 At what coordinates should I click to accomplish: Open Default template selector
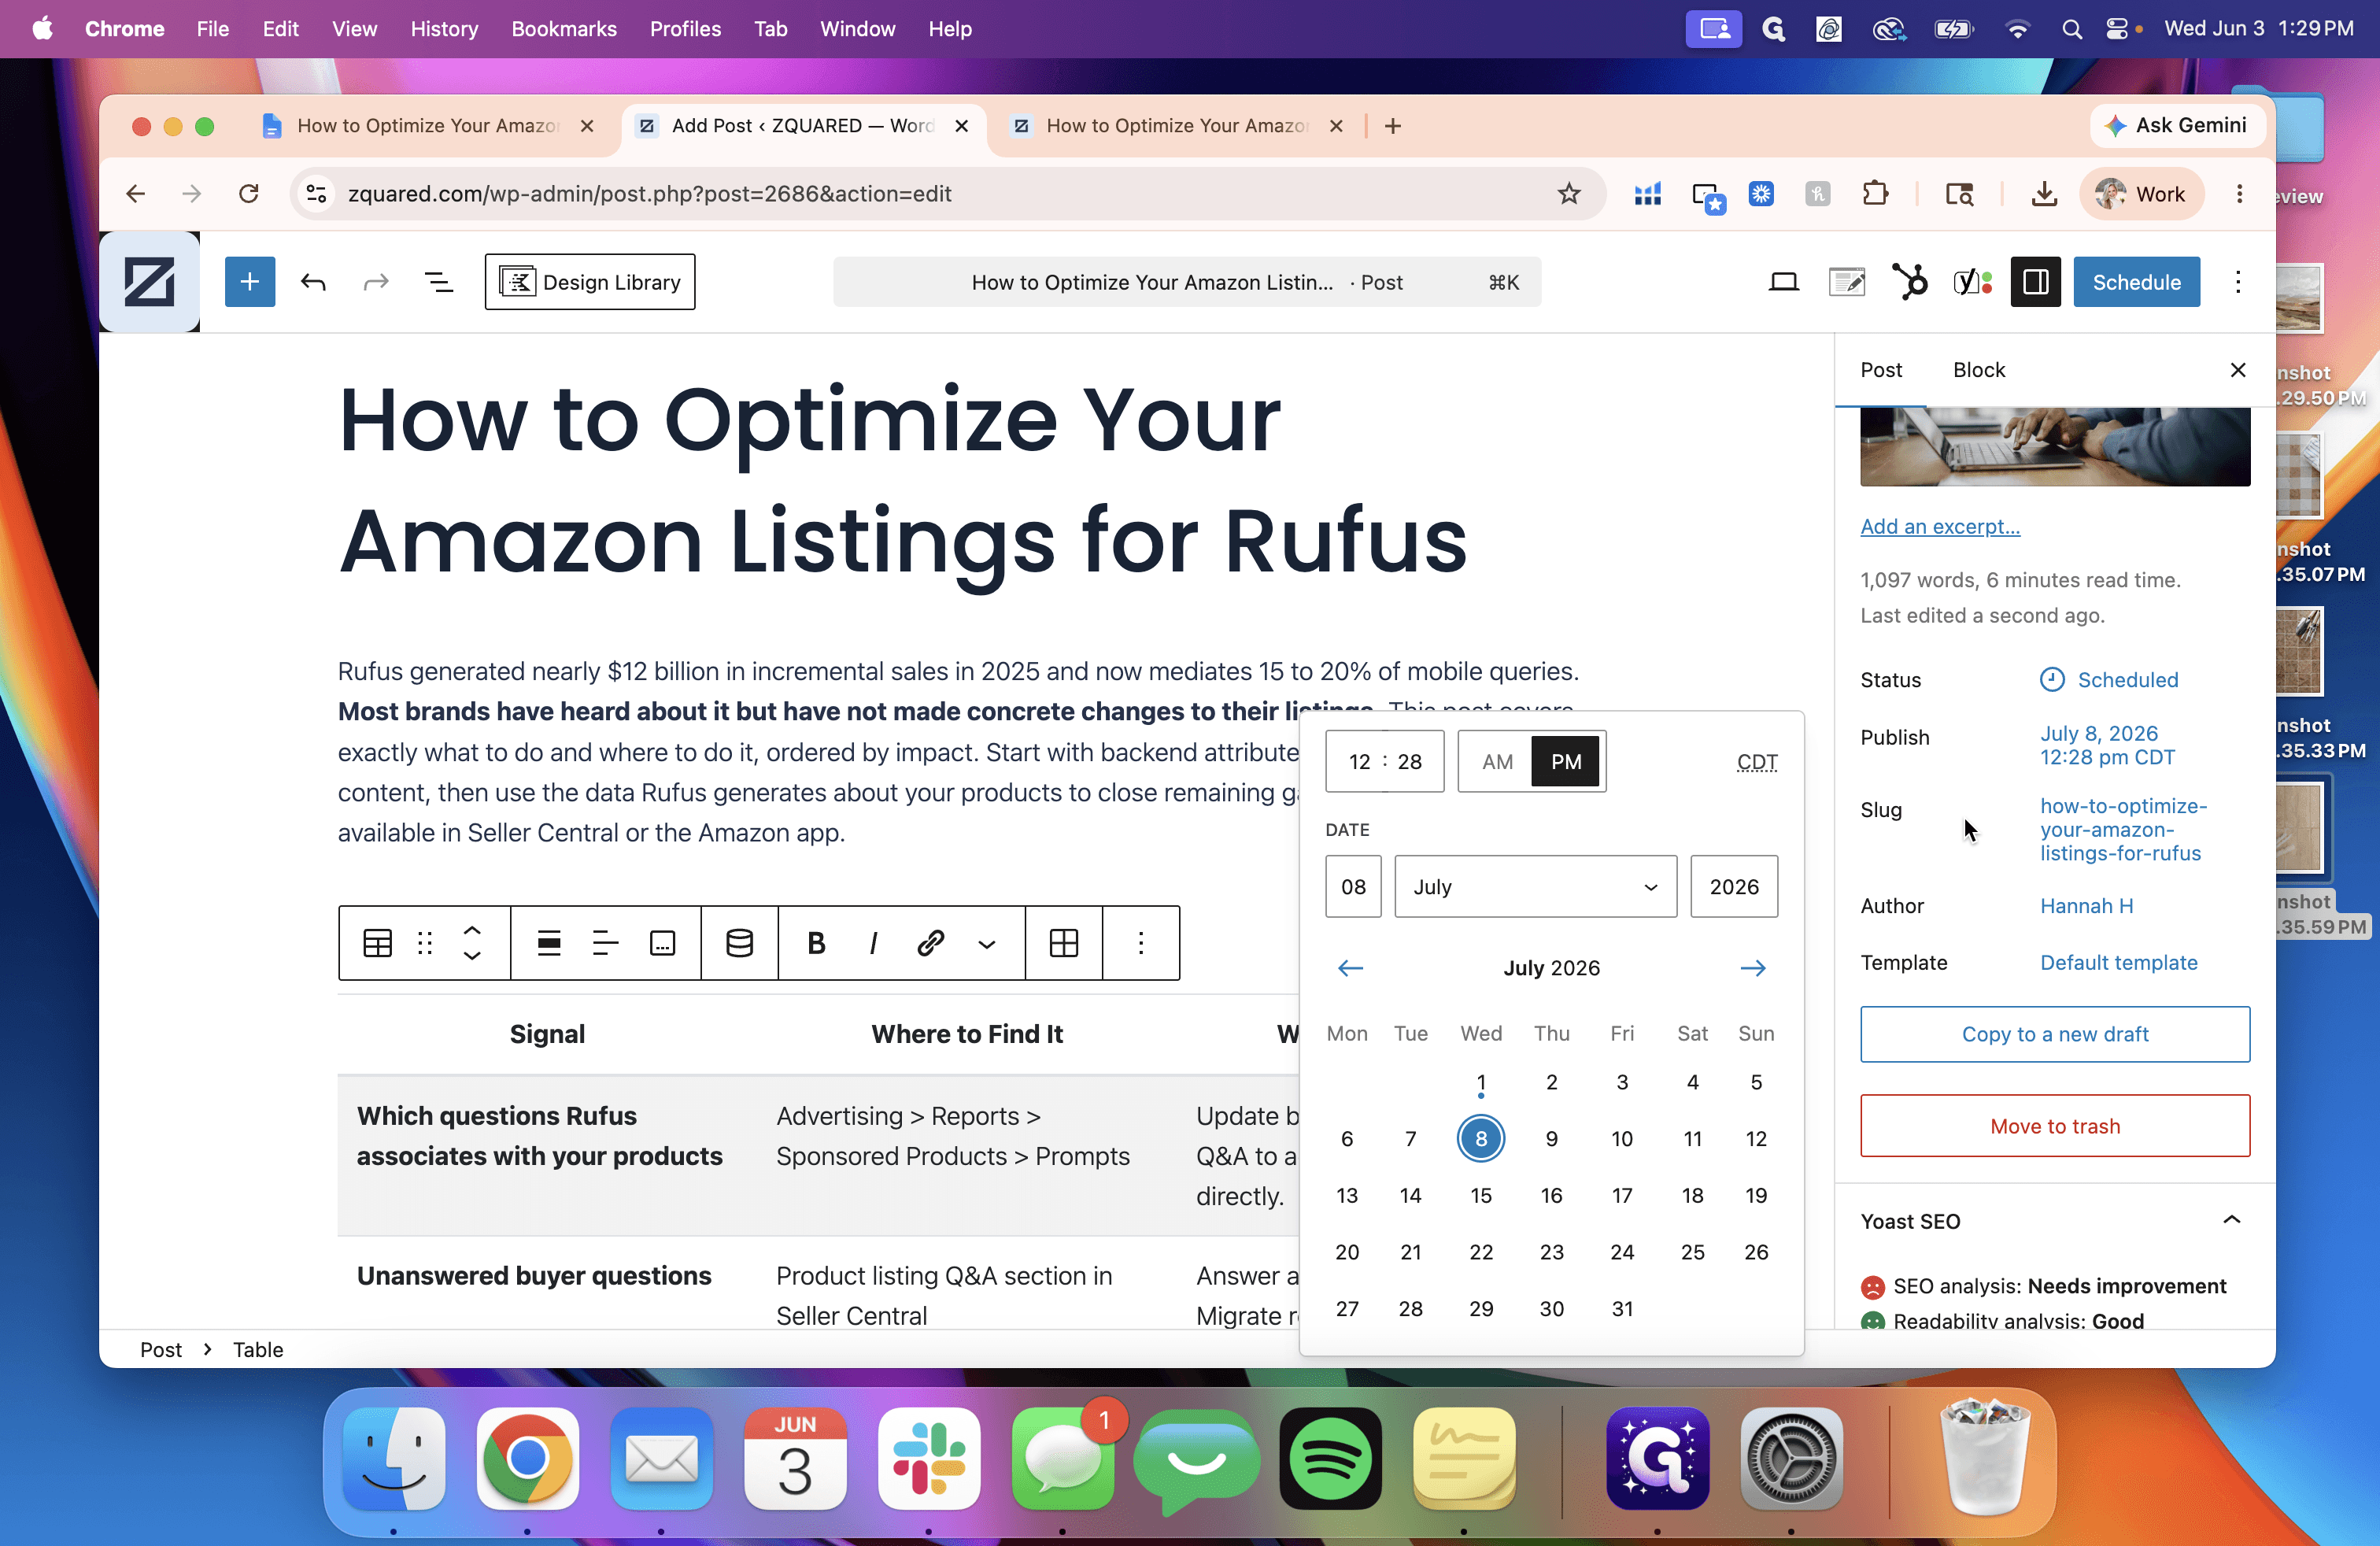pyautogui.click(x=2119, y=963)
